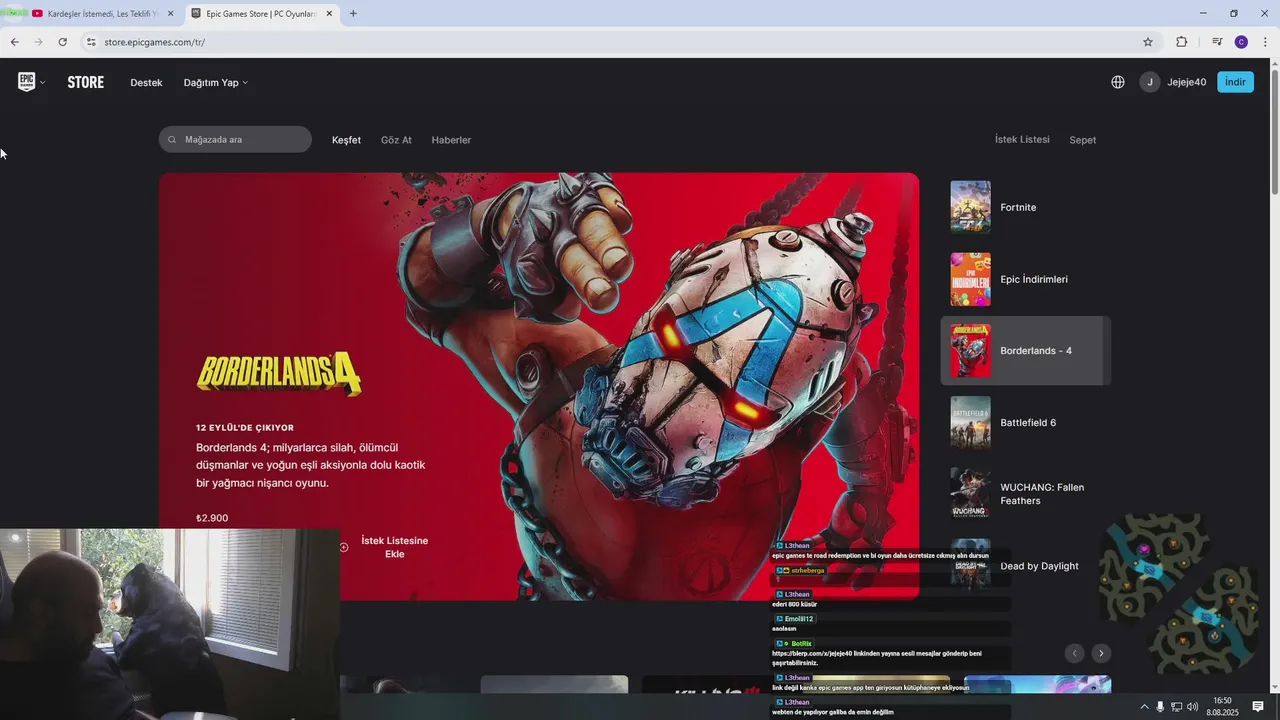
Task: Click the Borderlands 4 small thumbnail
Action: tap(970, 351)
